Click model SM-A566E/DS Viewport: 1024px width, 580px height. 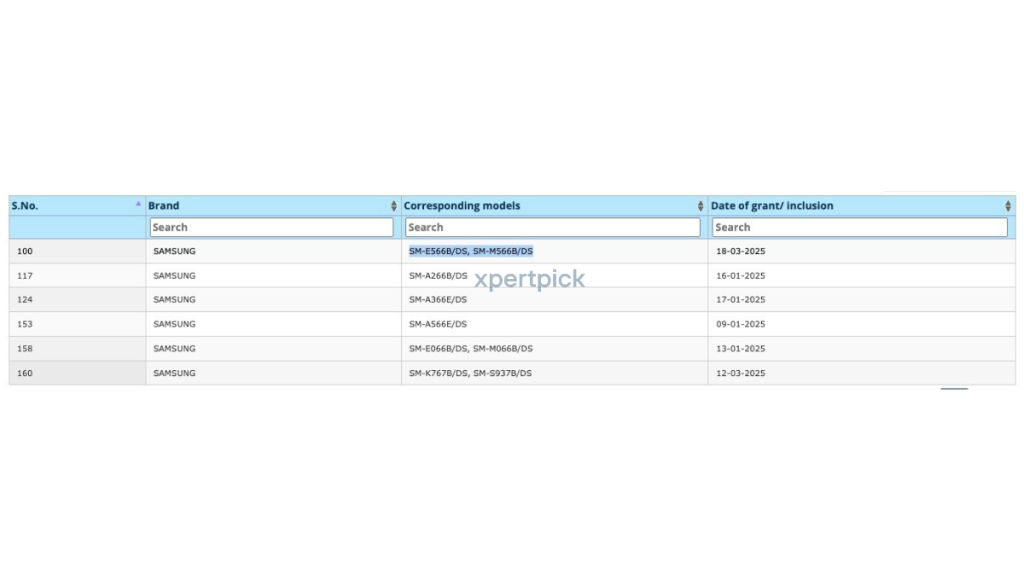click(438, 324)
